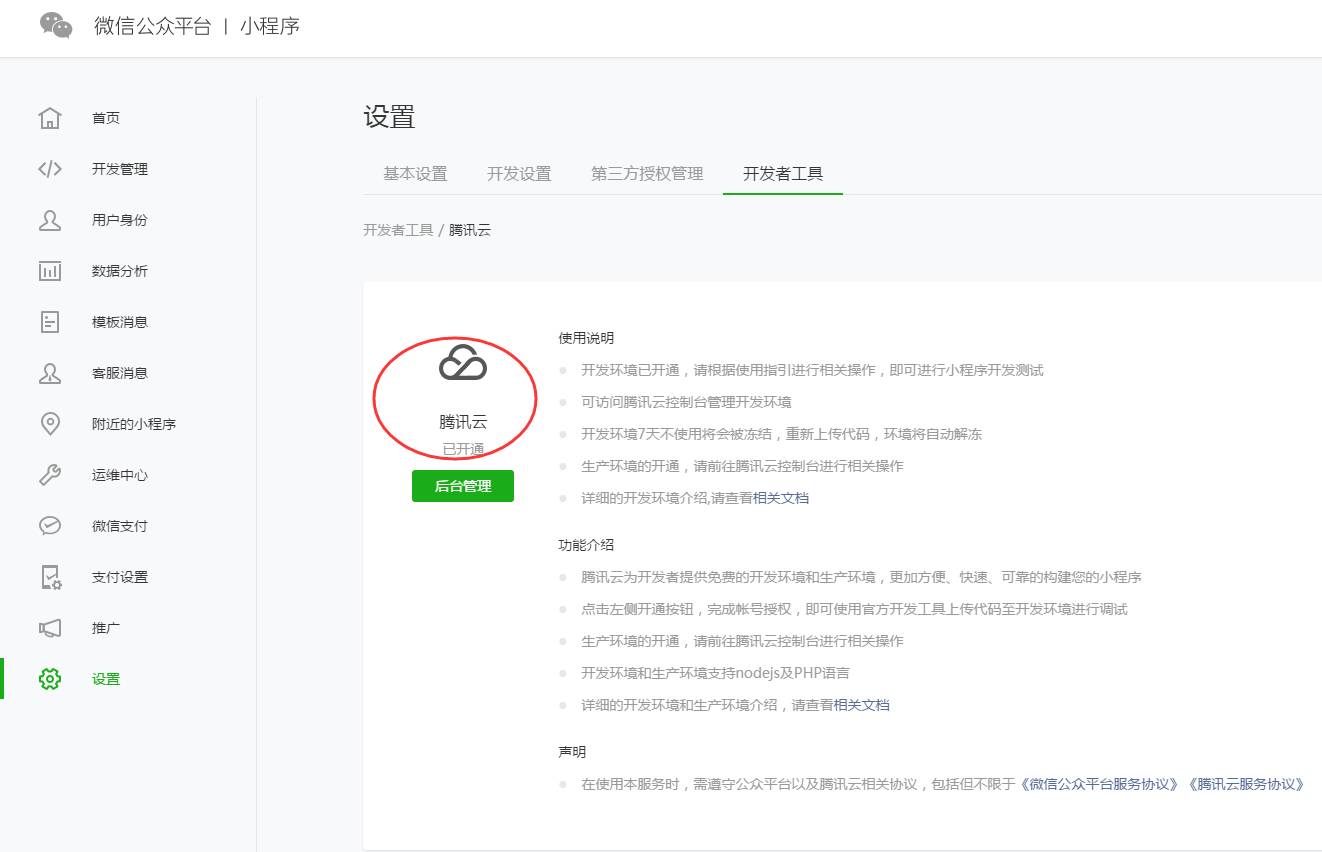Click the document icon for 模板消息
The height and width of the screenshot is (852, 1322).
click(50, 322)
